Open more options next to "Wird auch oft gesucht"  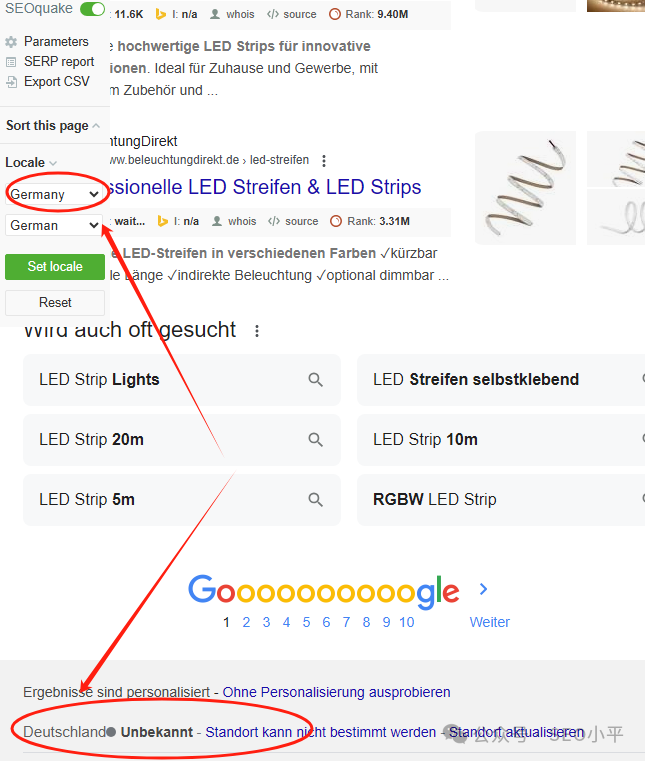tap(257, 331)
